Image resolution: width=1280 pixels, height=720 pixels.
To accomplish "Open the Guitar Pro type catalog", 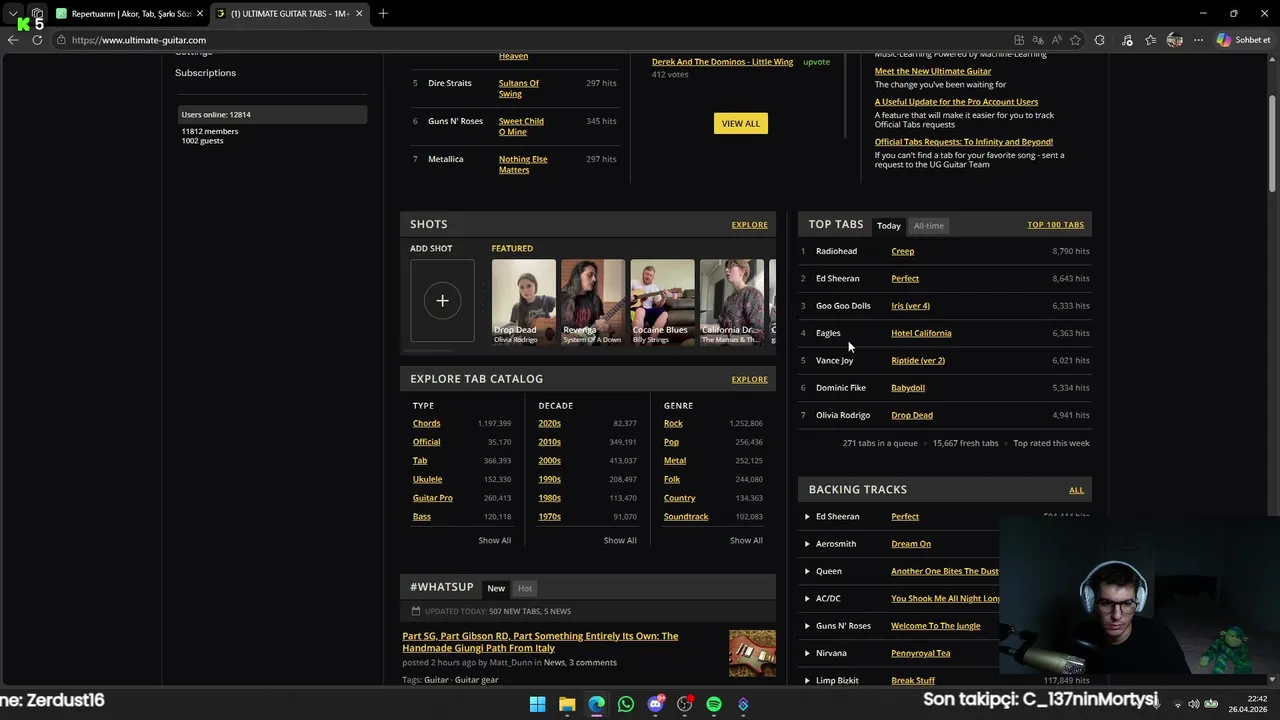I will 432,498.
